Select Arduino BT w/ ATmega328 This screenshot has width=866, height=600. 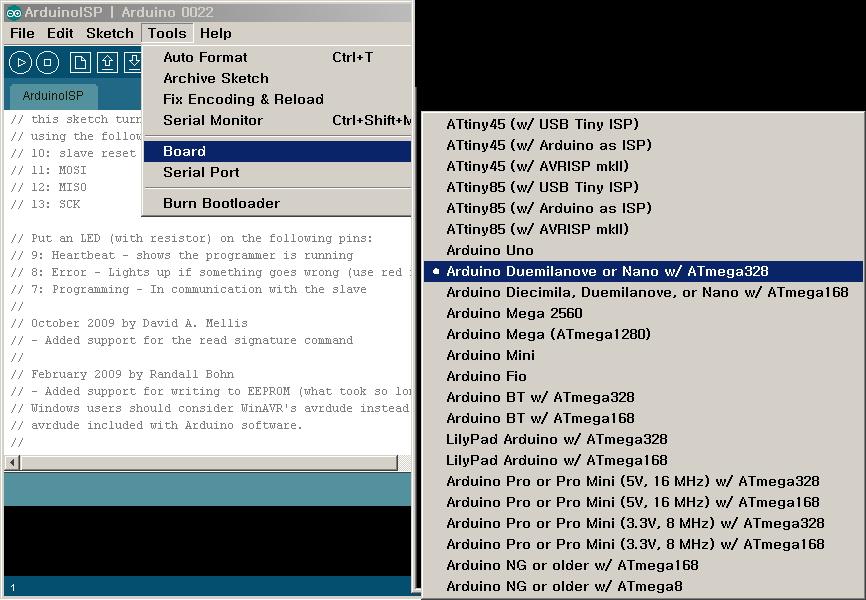[x=643, y=397]
